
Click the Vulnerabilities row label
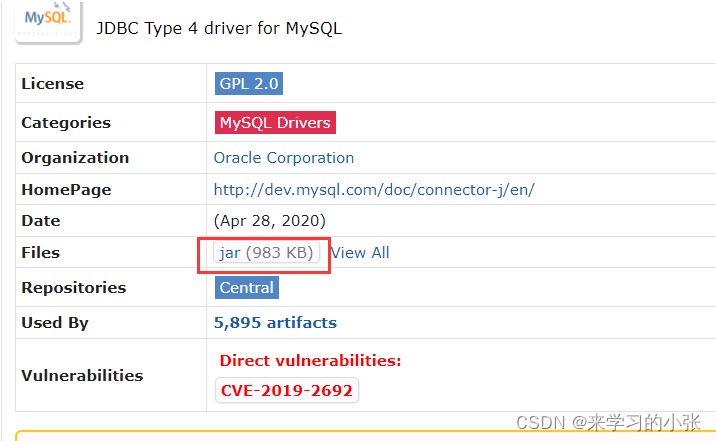pos(82,375)
